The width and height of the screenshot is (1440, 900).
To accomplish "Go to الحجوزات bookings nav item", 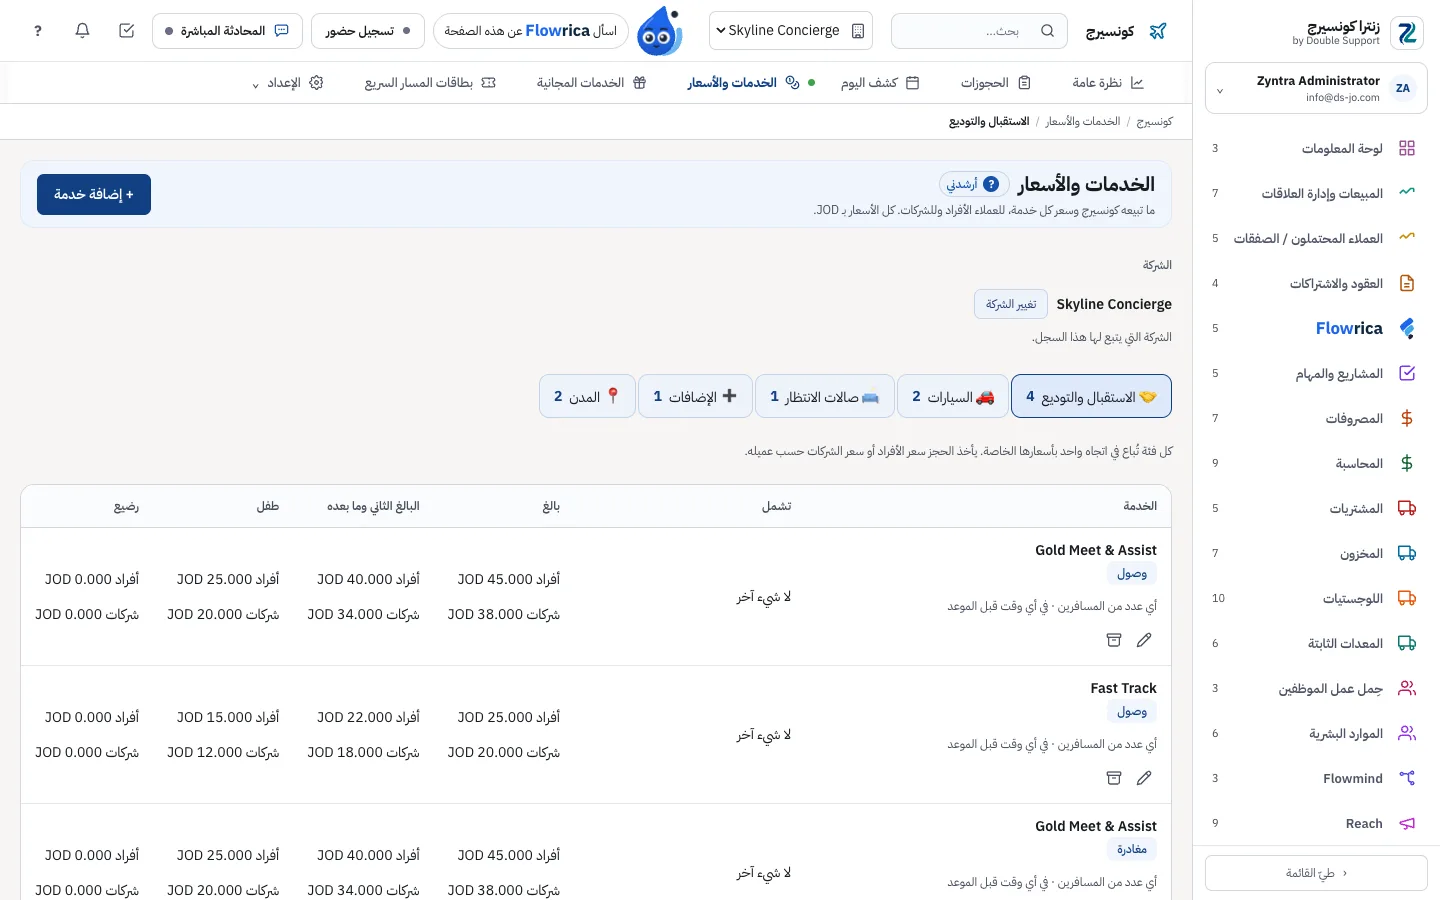I will coord(996,83).
